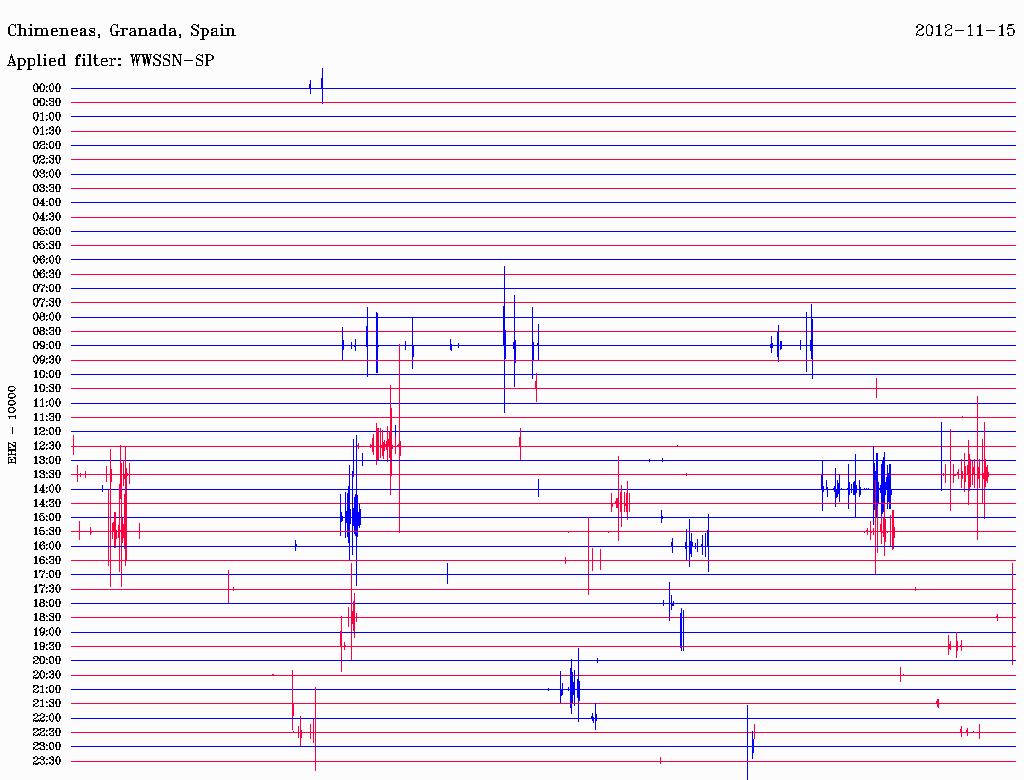Image resolution: width=1024 pixels, height=780 pixels.
Task: Click the '23:00' time label
Action: pyautogui.click(x=47, y=747)
